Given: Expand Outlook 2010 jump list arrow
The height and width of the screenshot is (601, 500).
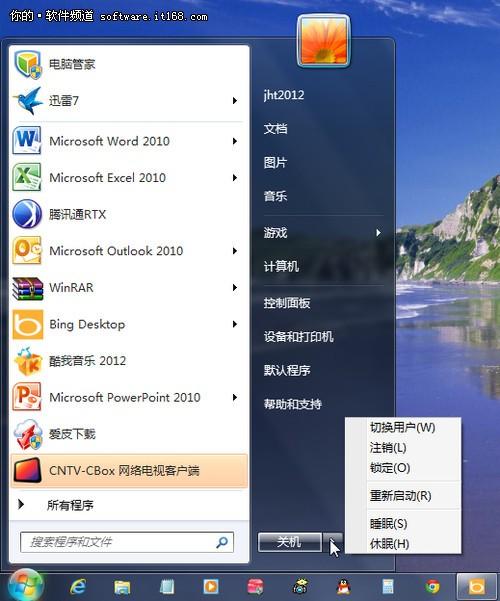Looking at the screenshot, I should 235,251.
